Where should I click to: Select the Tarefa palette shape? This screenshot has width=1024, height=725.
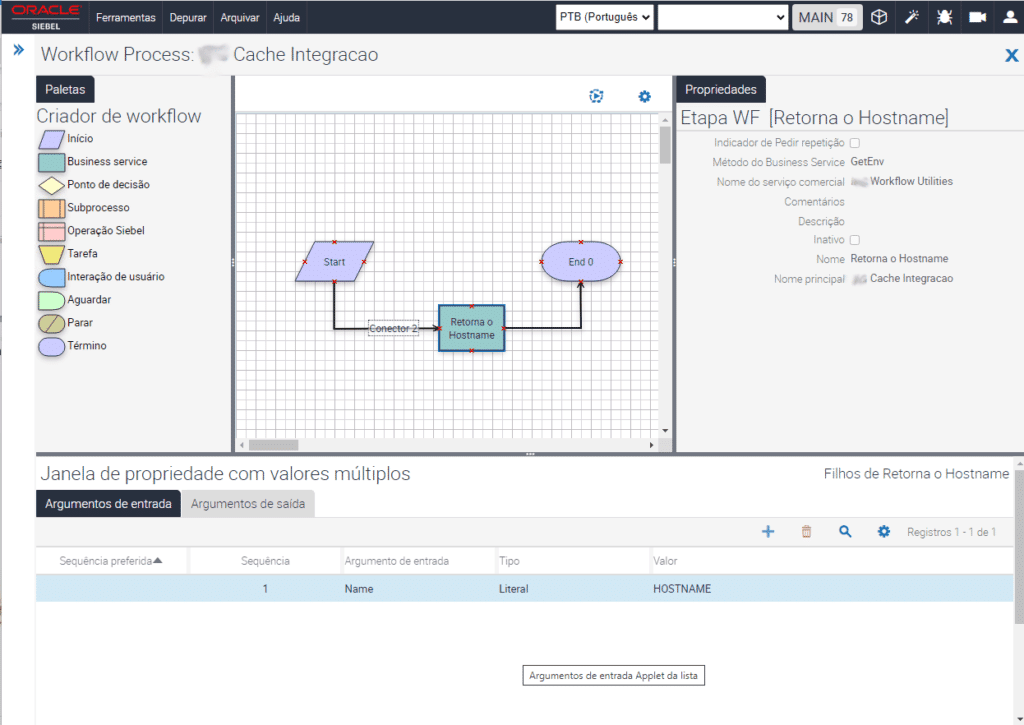click(x=51, y=254)
